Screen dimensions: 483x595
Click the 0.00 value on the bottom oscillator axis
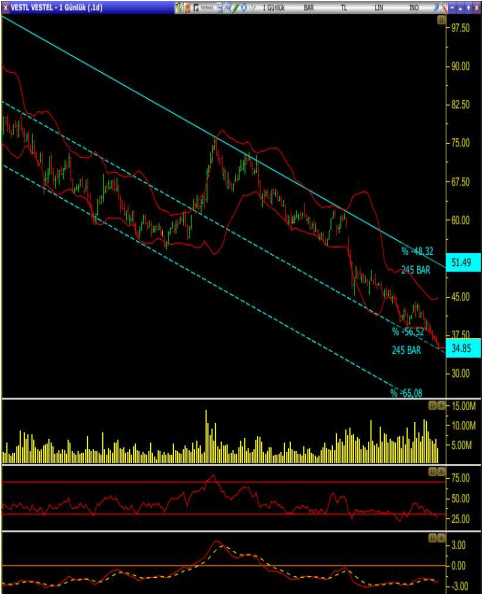pos(458,566)
